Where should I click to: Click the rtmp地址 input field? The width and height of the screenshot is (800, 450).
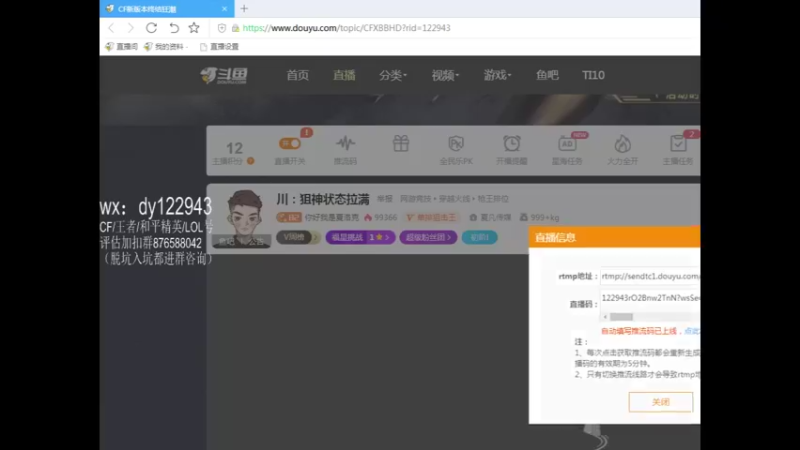tap(650, 276)
